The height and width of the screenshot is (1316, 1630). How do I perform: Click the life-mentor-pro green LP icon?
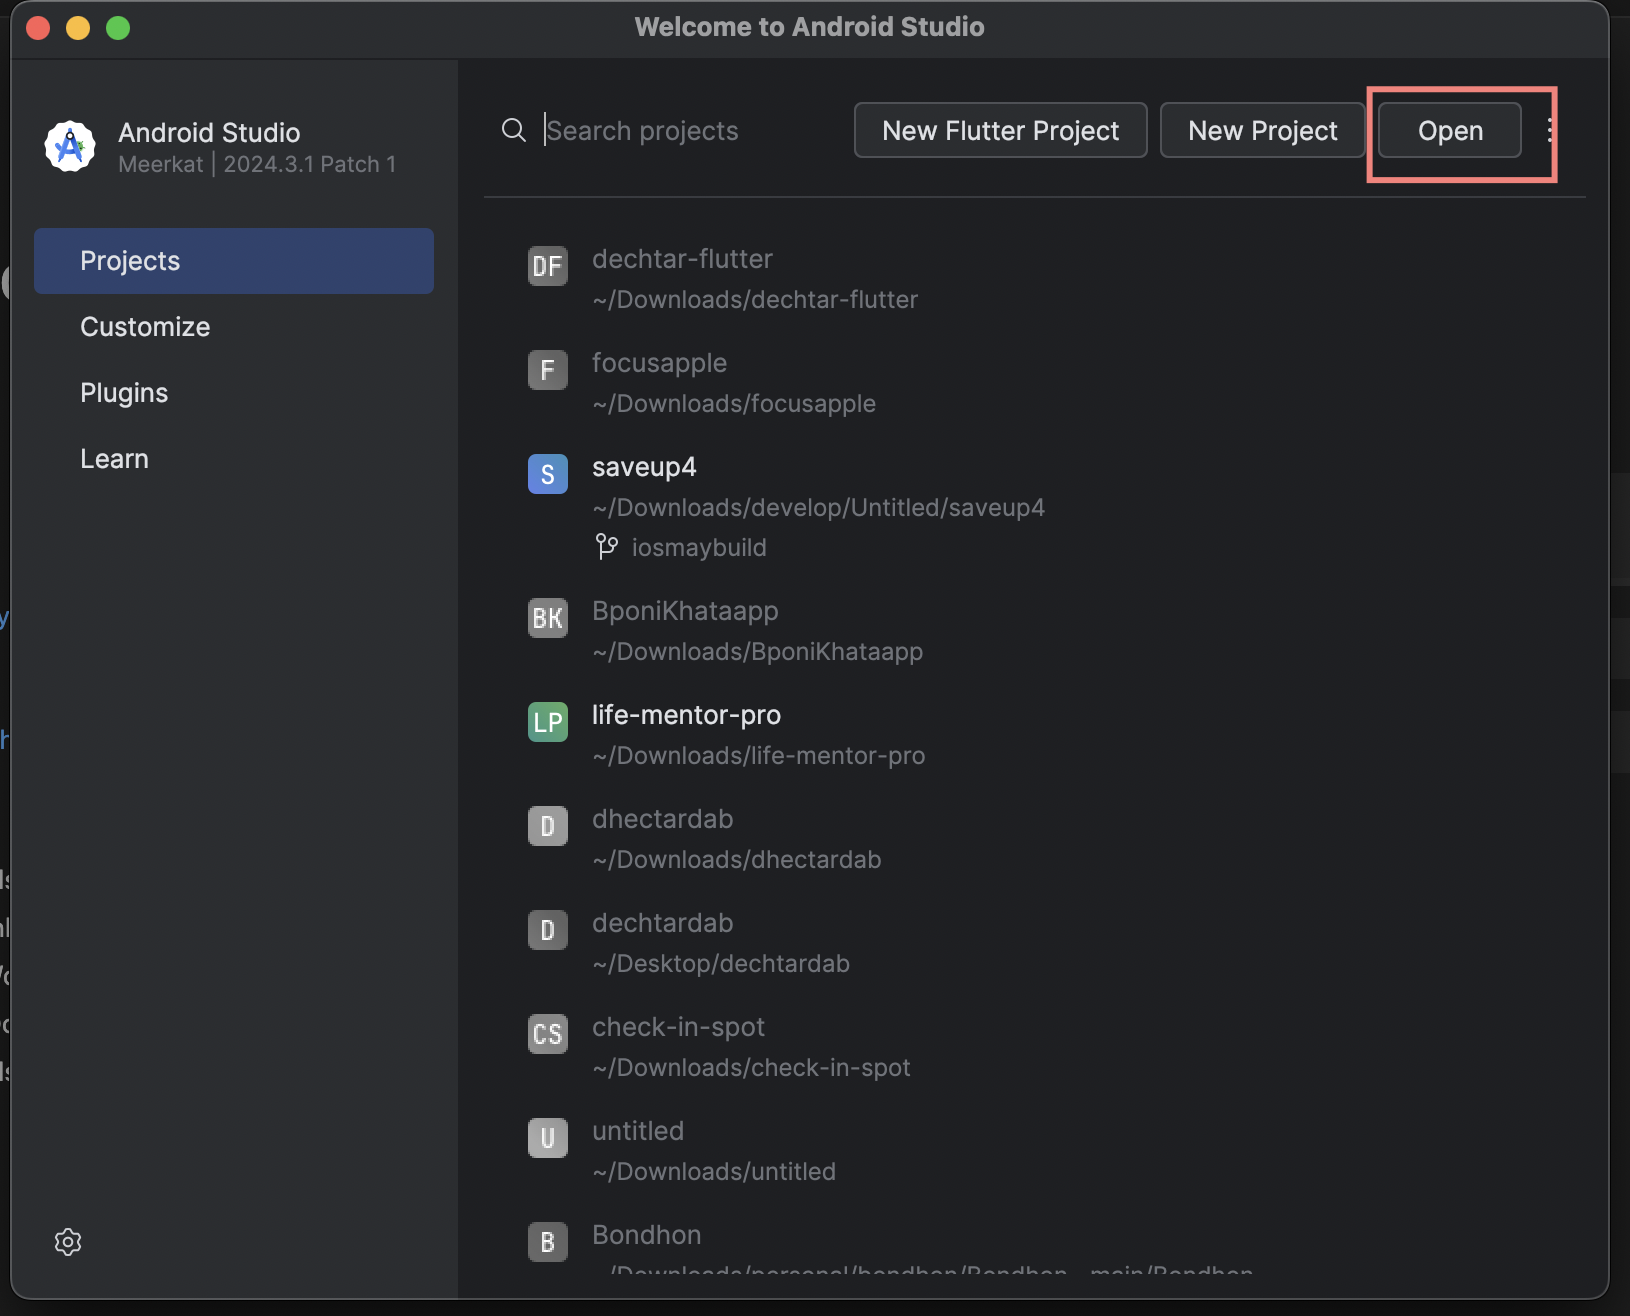[548, 722]
